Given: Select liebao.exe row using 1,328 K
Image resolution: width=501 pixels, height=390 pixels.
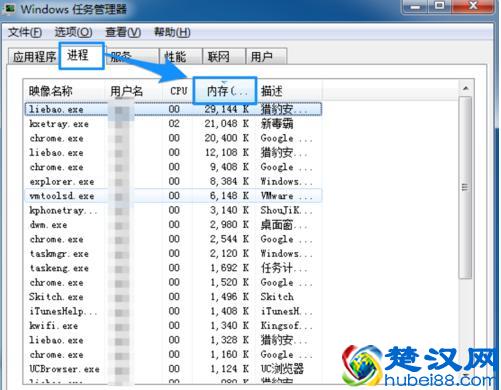Looking at the screenshot, I should coord(173,340).
